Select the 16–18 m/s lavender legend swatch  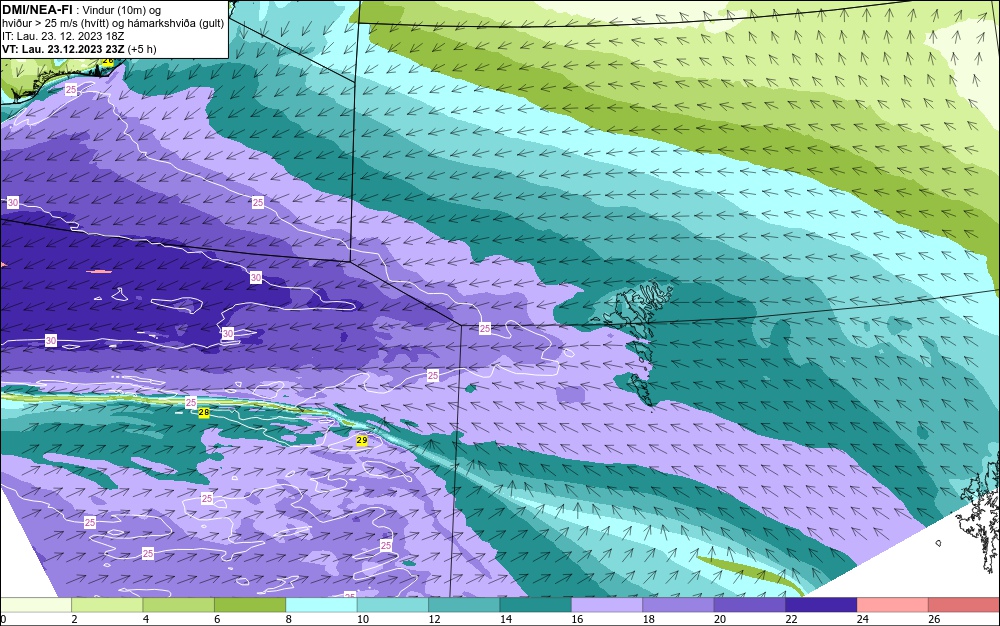607,604
